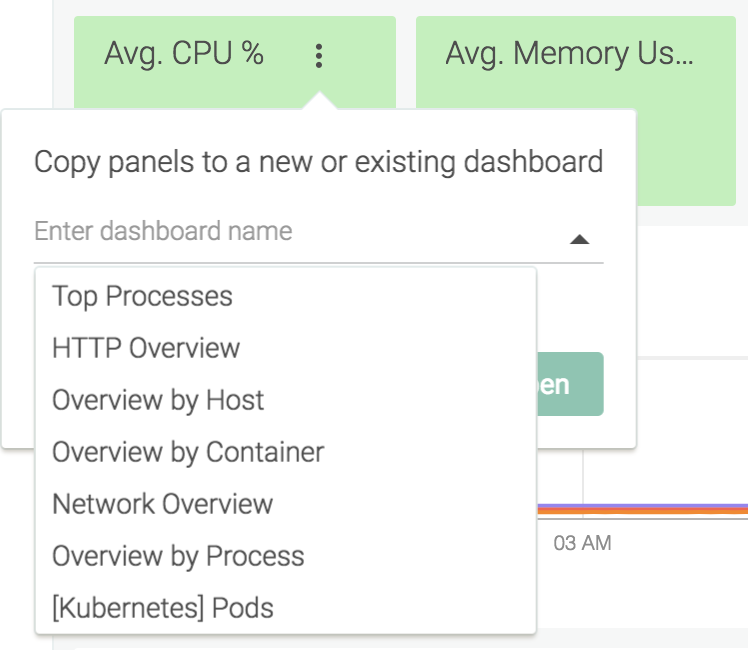
Task: Click the Avg. CPU % panel title
Action: coord(184,53)
